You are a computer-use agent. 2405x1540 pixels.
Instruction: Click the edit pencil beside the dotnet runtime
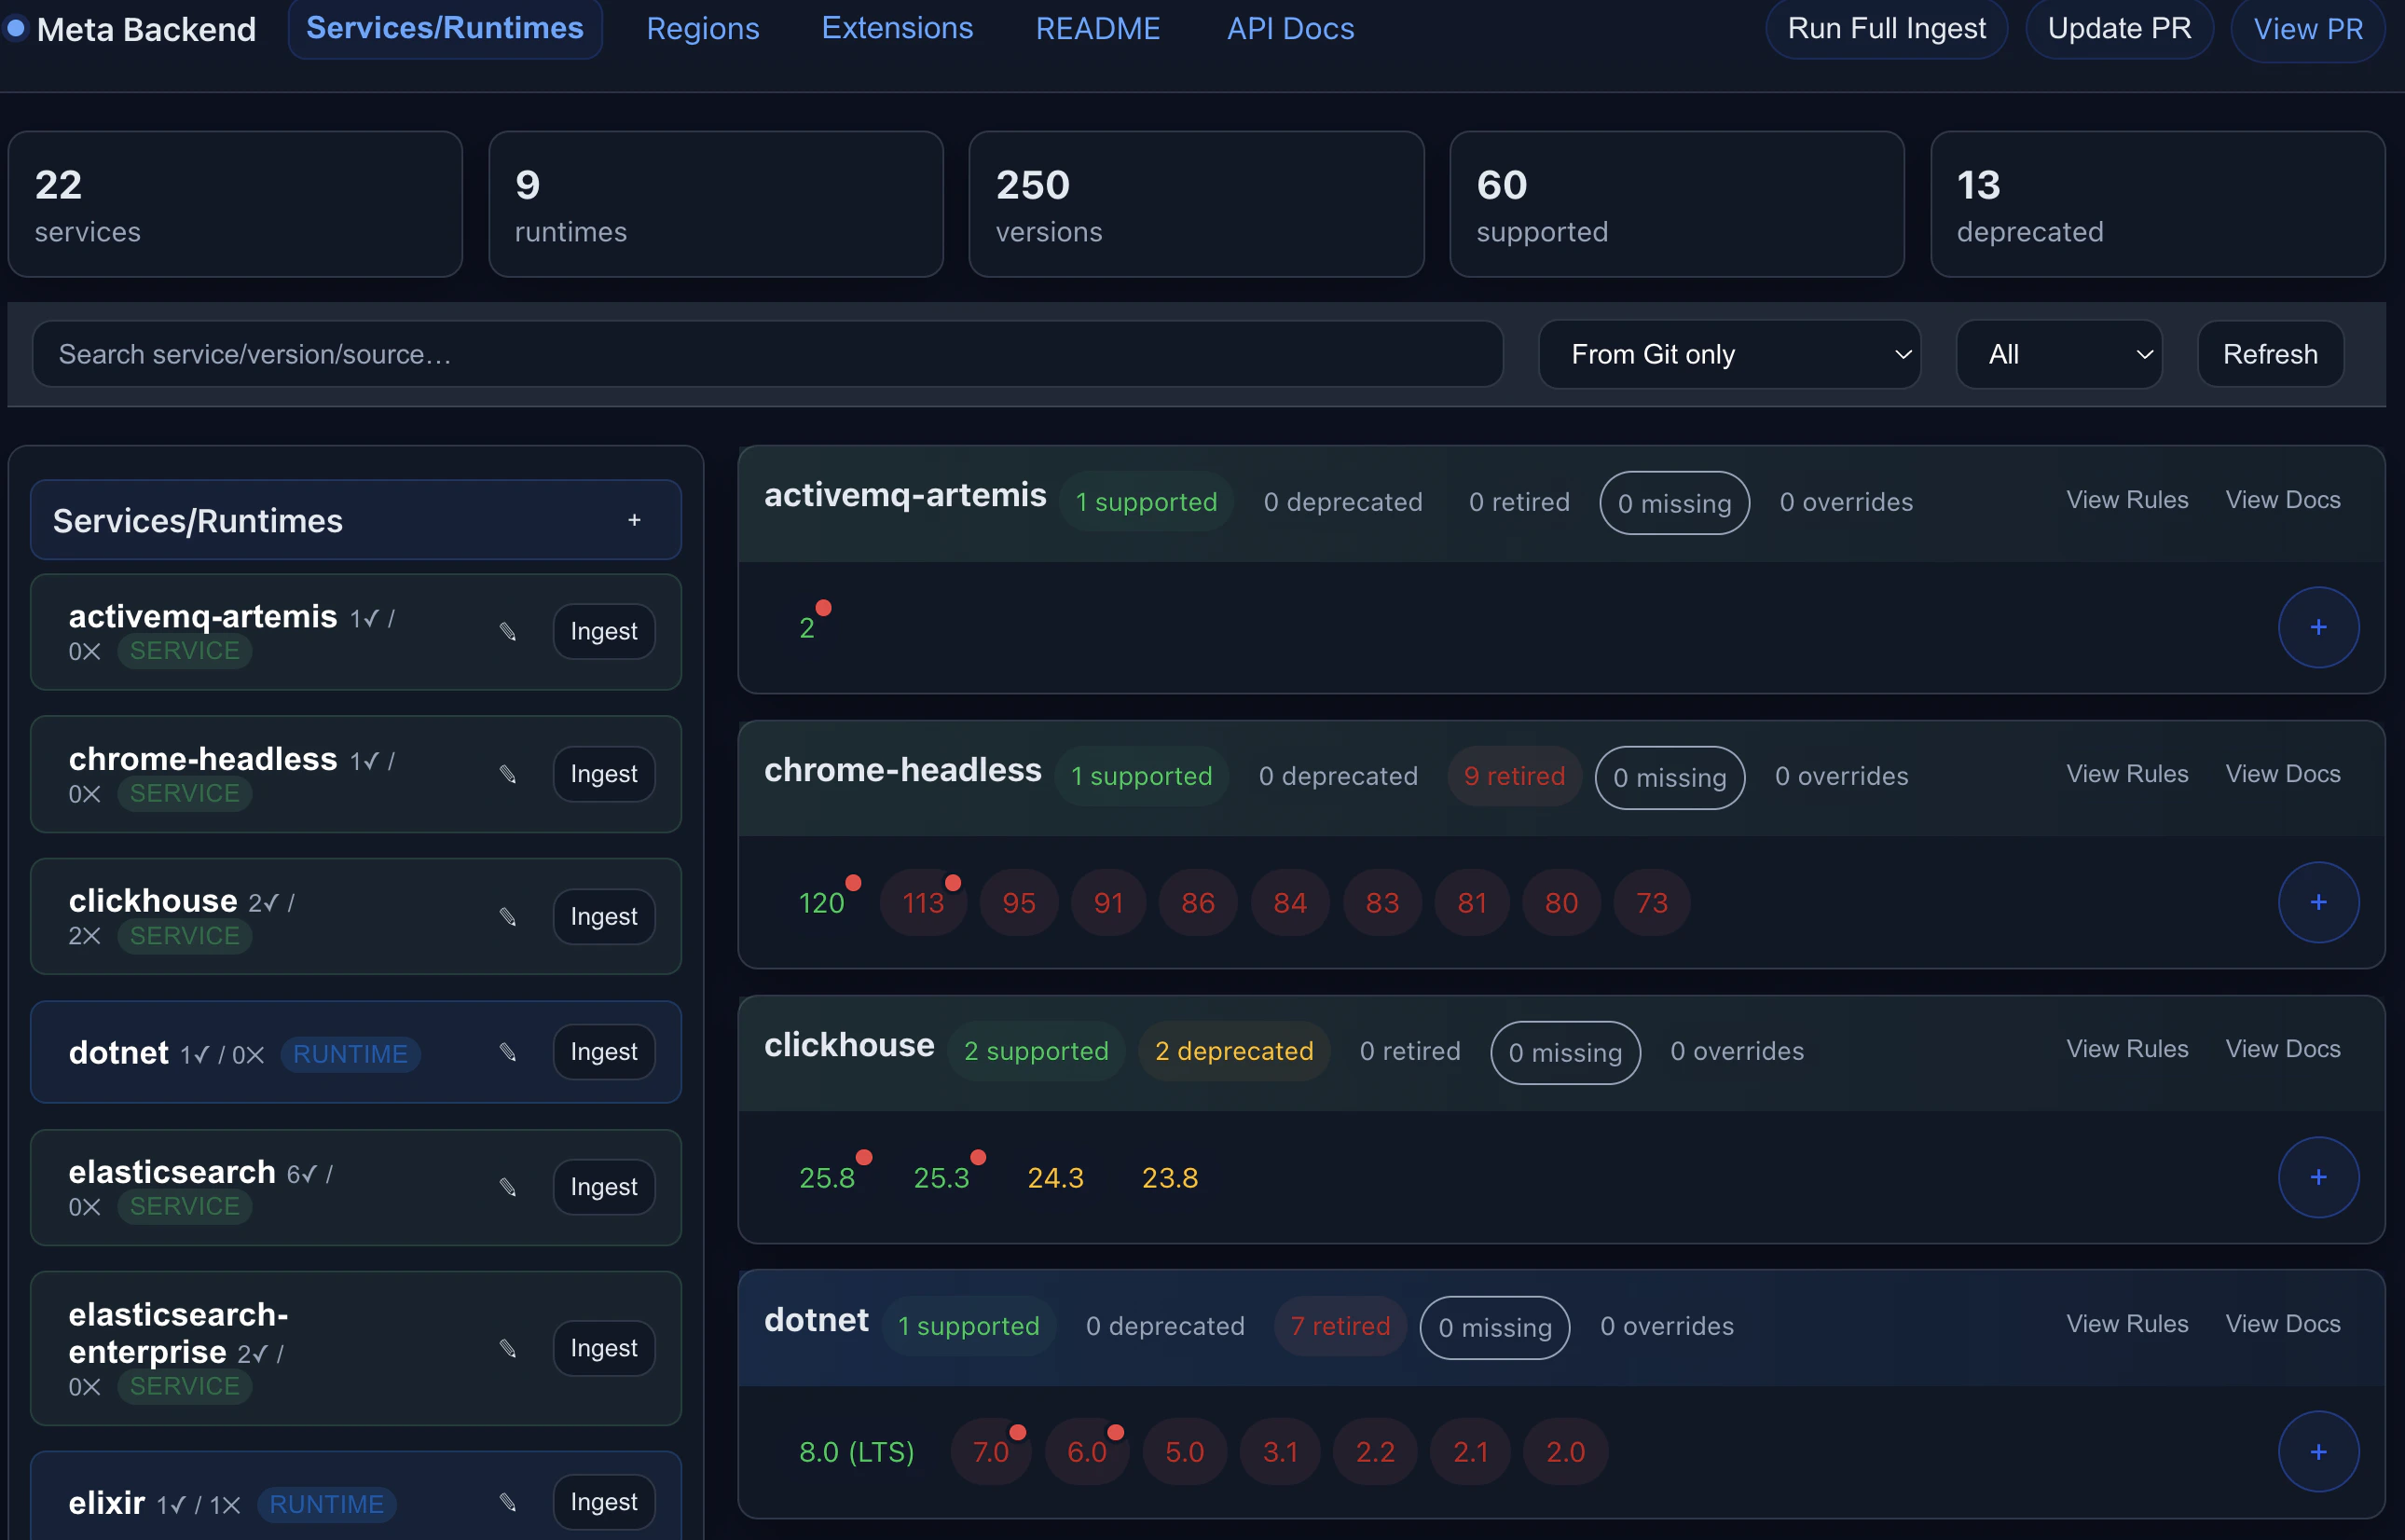(x=508, y=1052)
